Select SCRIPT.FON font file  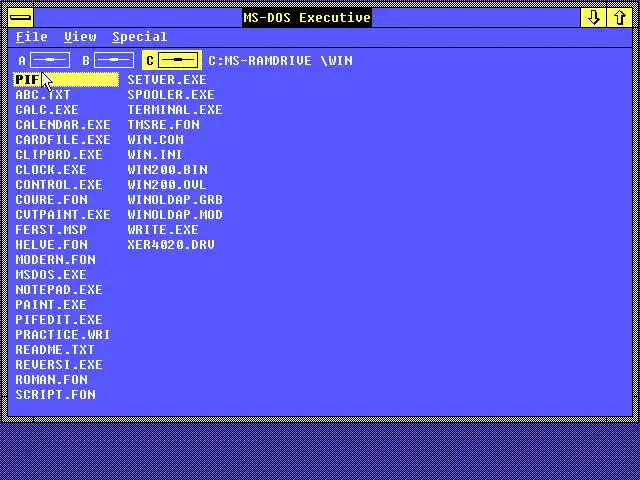pos(56,395)
